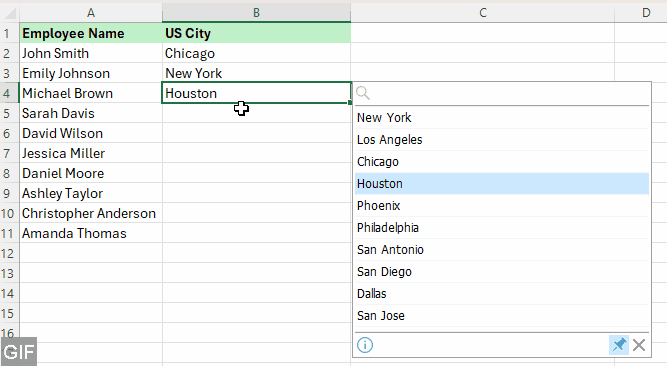The image size is (667, 366).
Task: Select the John Smith cell
Action: click(x=91, y=53)
